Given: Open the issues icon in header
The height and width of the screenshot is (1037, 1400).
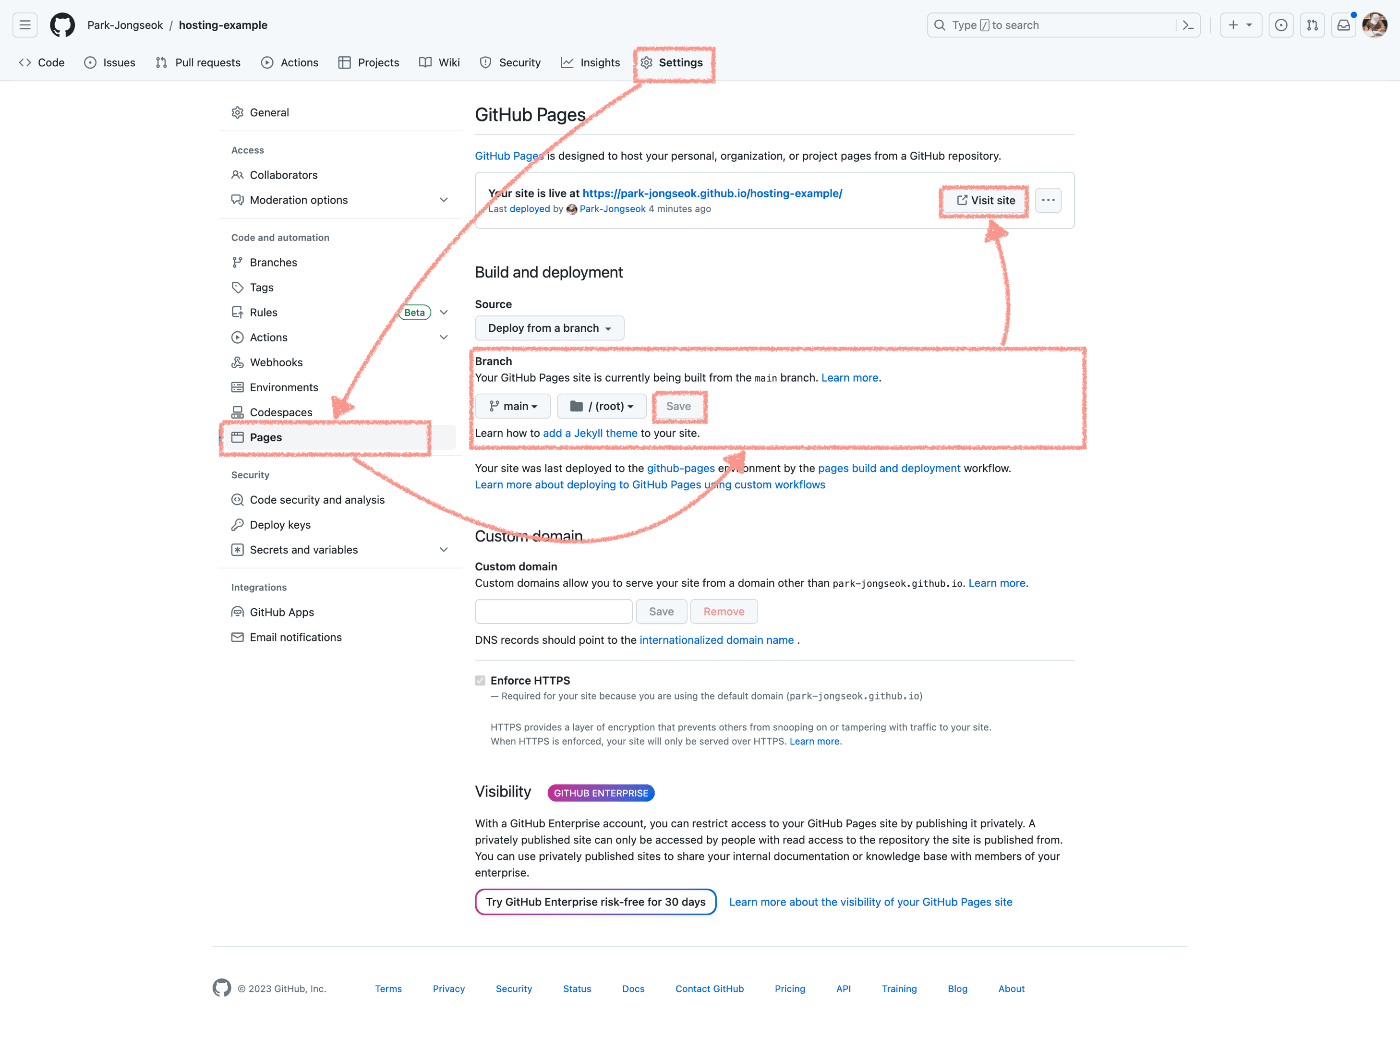Looking at the screenshot, I should [x=1281, y=25].
